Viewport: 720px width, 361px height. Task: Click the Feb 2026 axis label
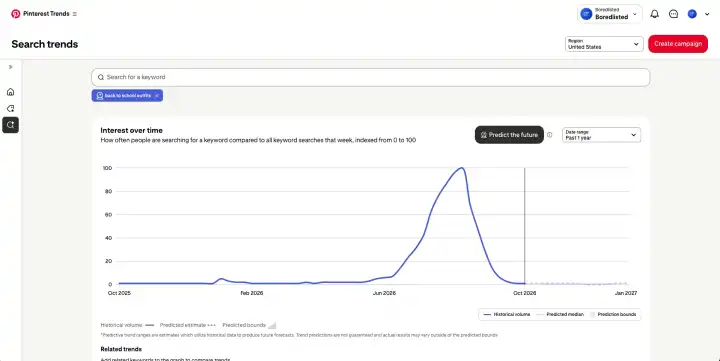point(252,293)
